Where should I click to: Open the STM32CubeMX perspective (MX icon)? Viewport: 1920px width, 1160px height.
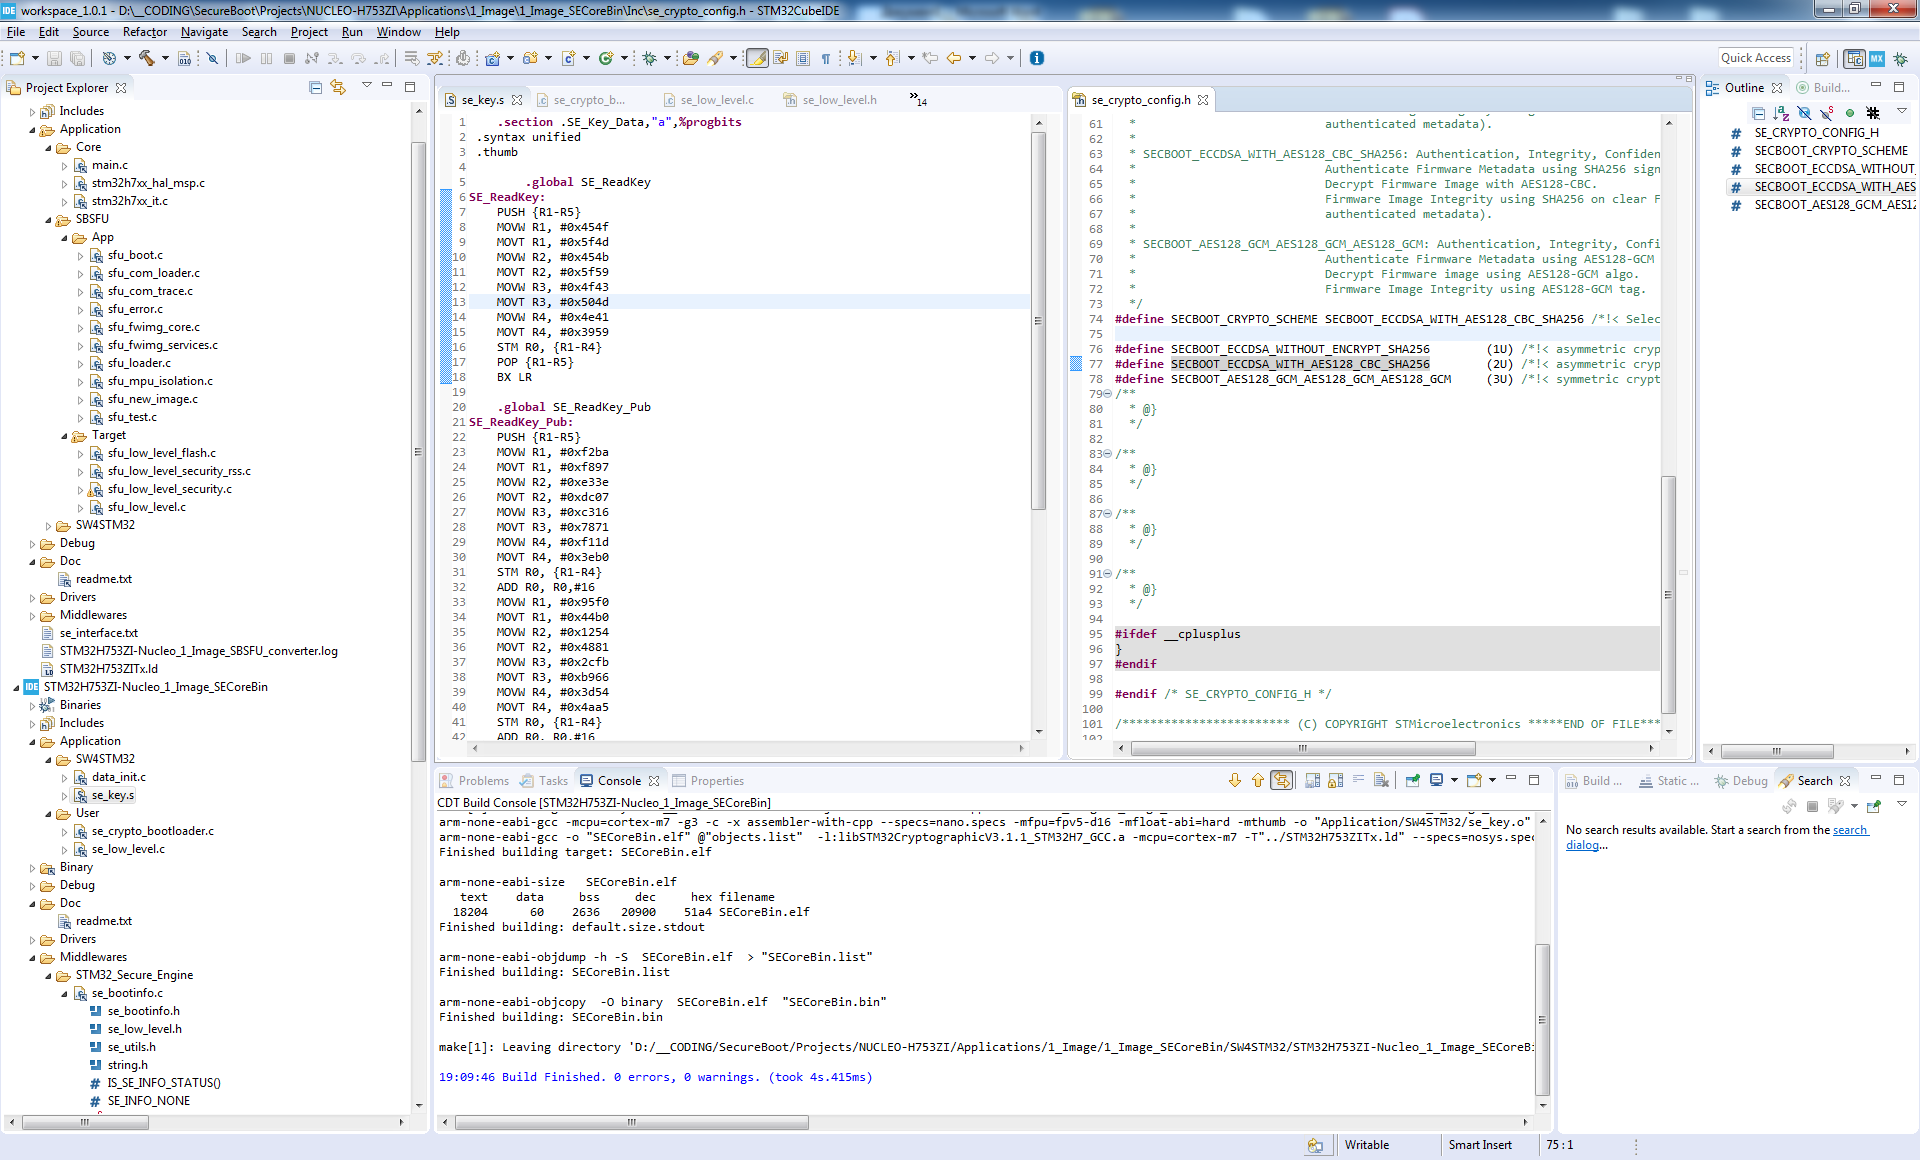(1877, 59)
